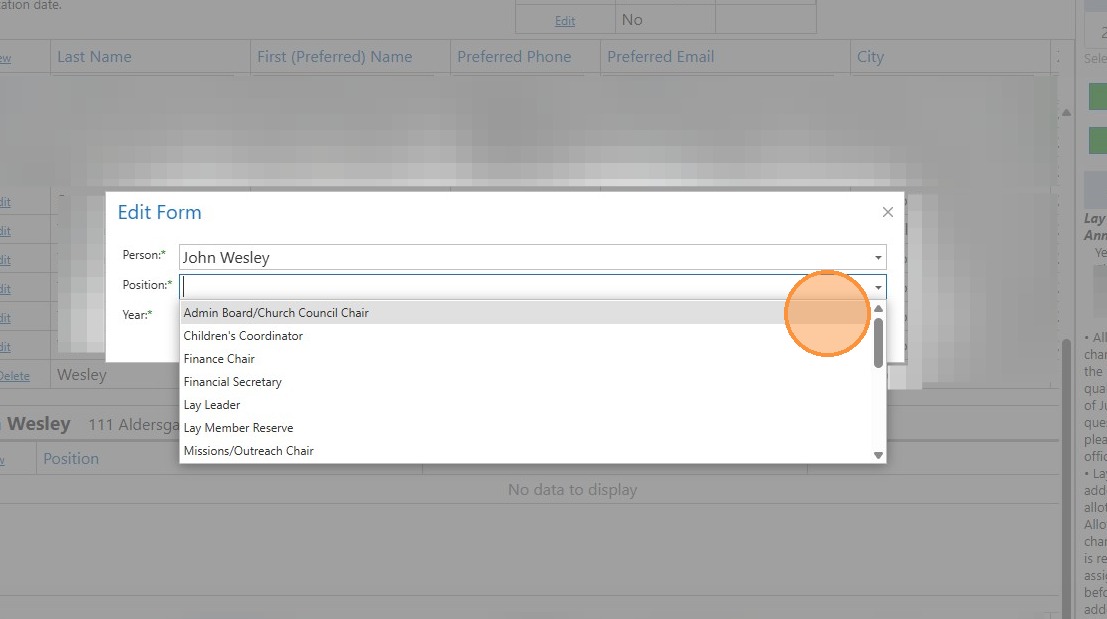Click the dropdown list scrollbar thumb
This screenshot has height=619, width=1107.
point(878,343)
